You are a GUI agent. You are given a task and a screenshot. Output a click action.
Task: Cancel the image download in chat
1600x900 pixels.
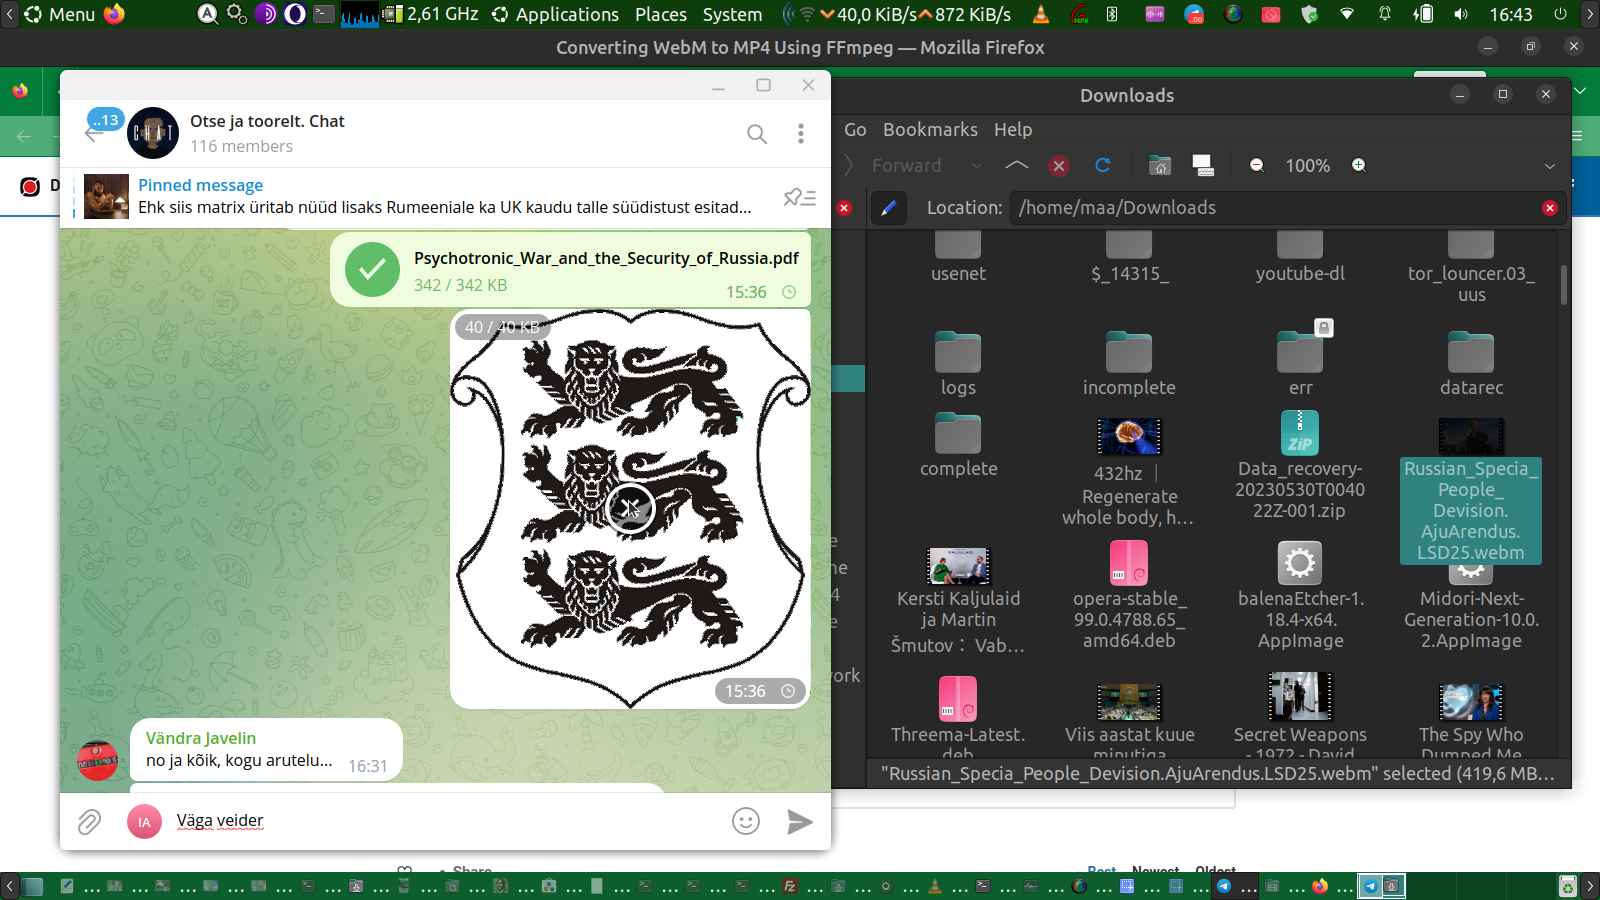click(630, 508)
